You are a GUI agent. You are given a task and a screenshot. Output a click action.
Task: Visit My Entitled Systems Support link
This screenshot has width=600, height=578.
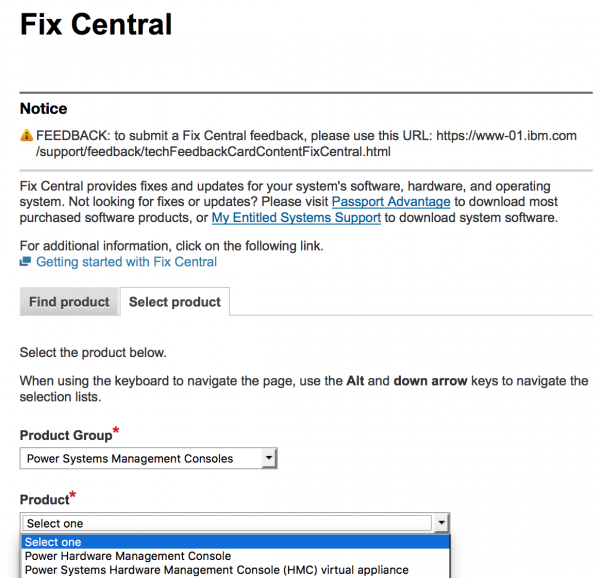pyautogui.click(x=296, y=218)
